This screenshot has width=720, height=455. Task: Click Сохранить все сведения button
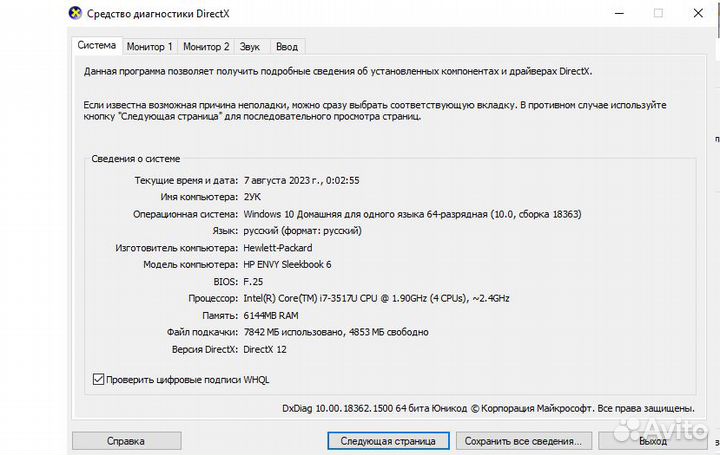pos(523,441)
